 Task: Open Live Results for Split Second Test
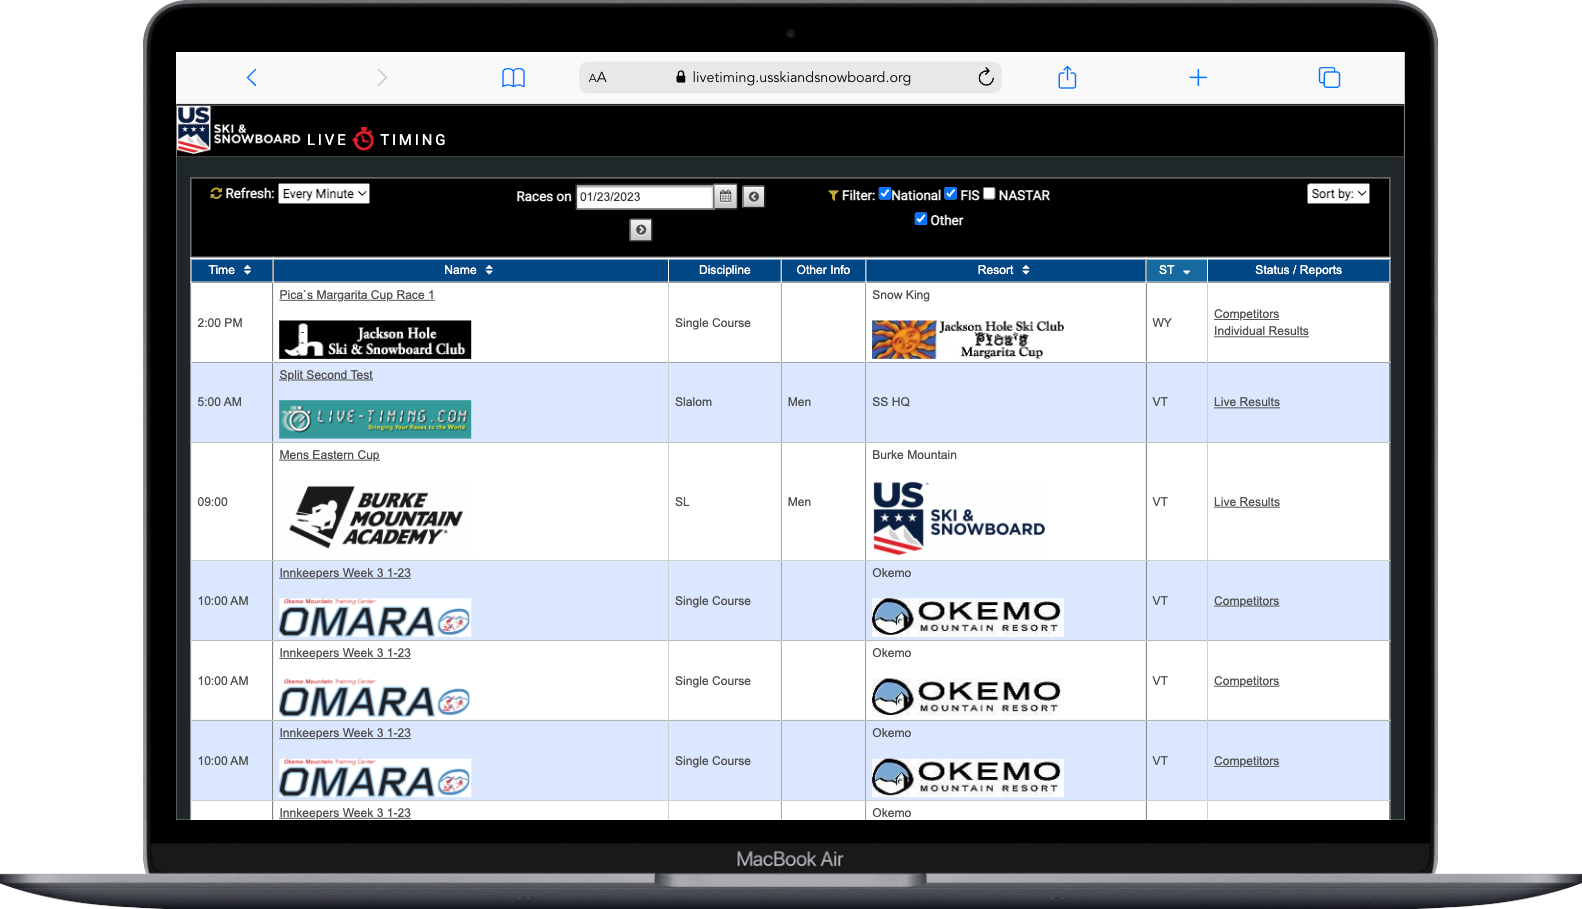coord(1246,402)
